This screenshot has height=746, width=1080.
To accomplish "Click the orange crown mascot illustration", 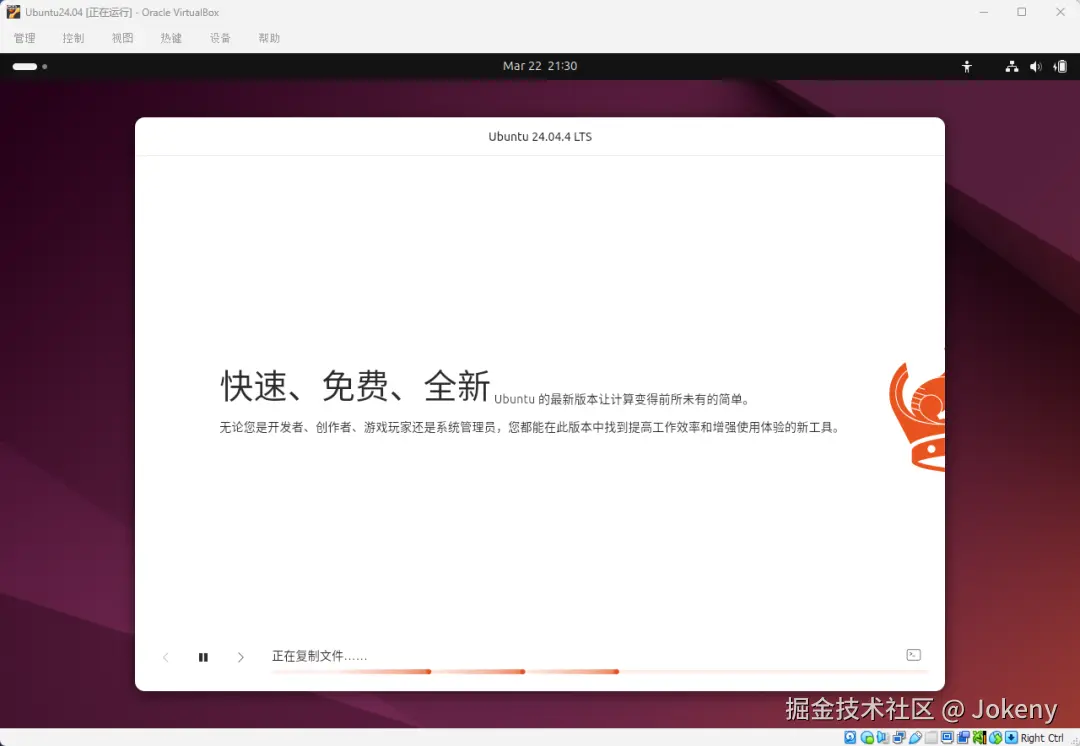I will pos(917,417).
